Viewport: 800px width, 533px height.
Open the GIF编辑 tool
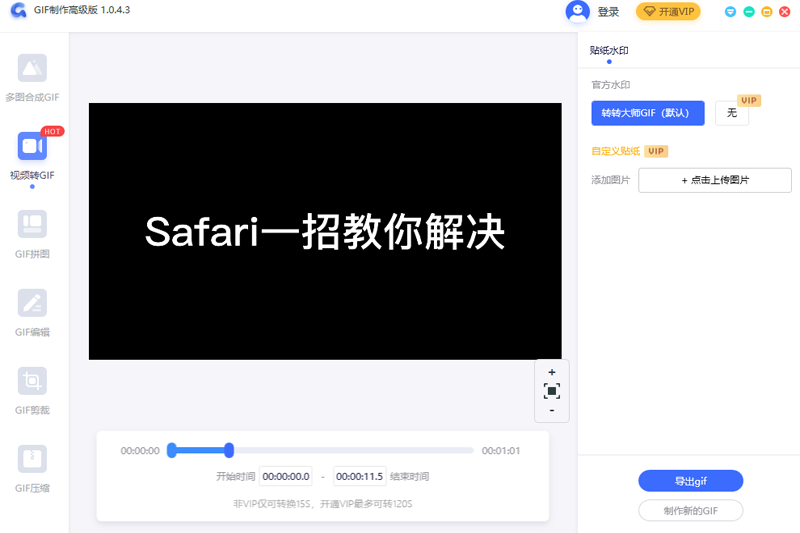32,303
